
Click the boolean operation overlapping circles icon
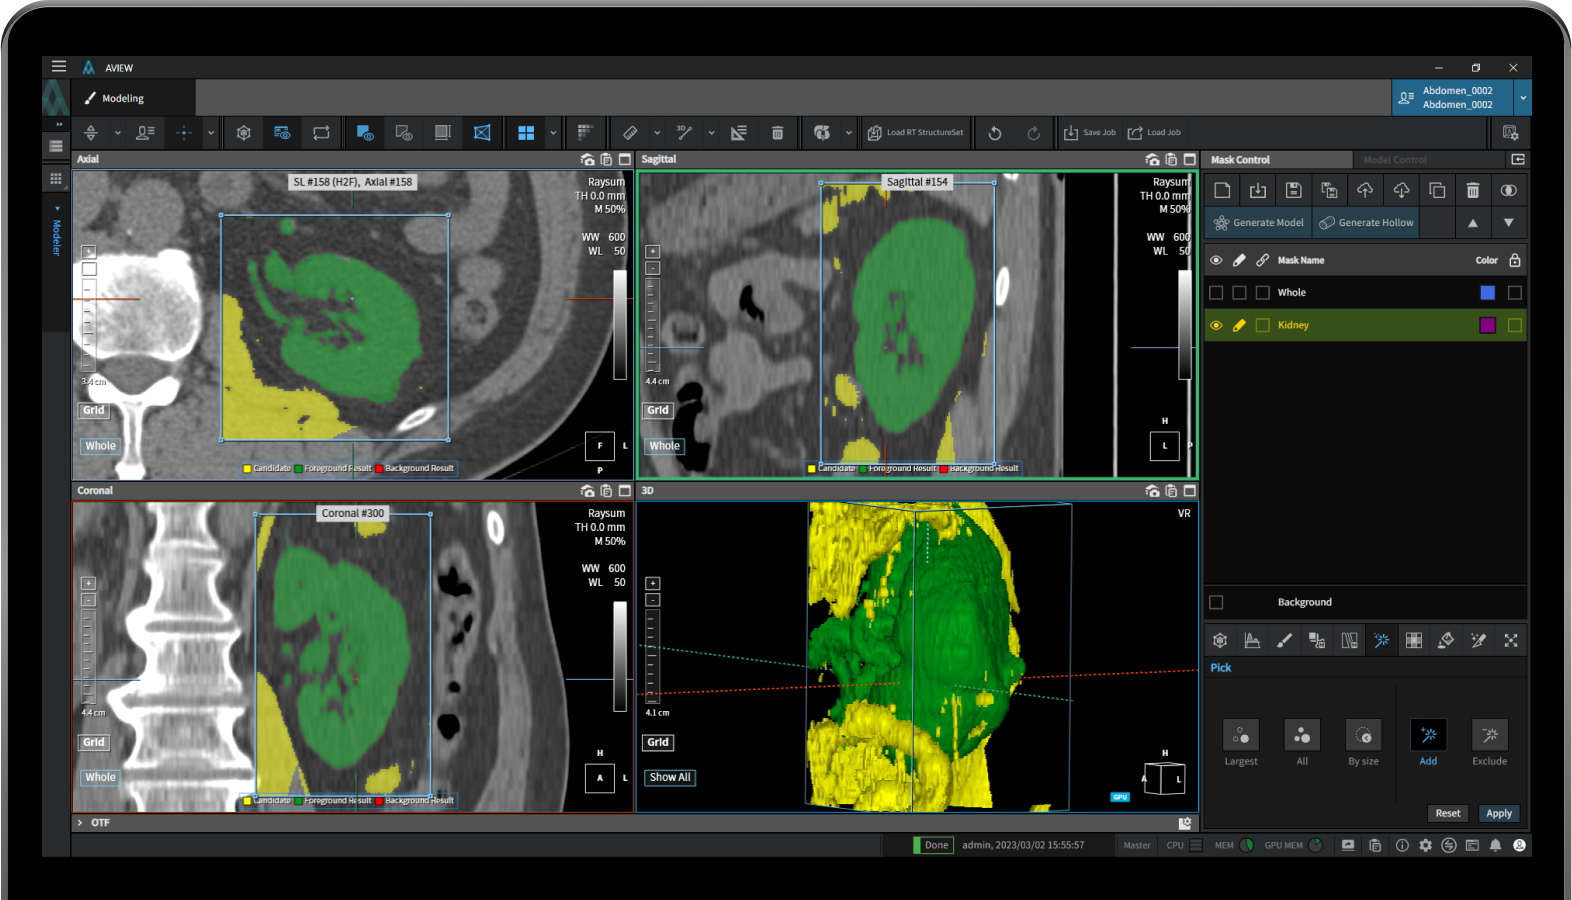[x=1509, y=190]
